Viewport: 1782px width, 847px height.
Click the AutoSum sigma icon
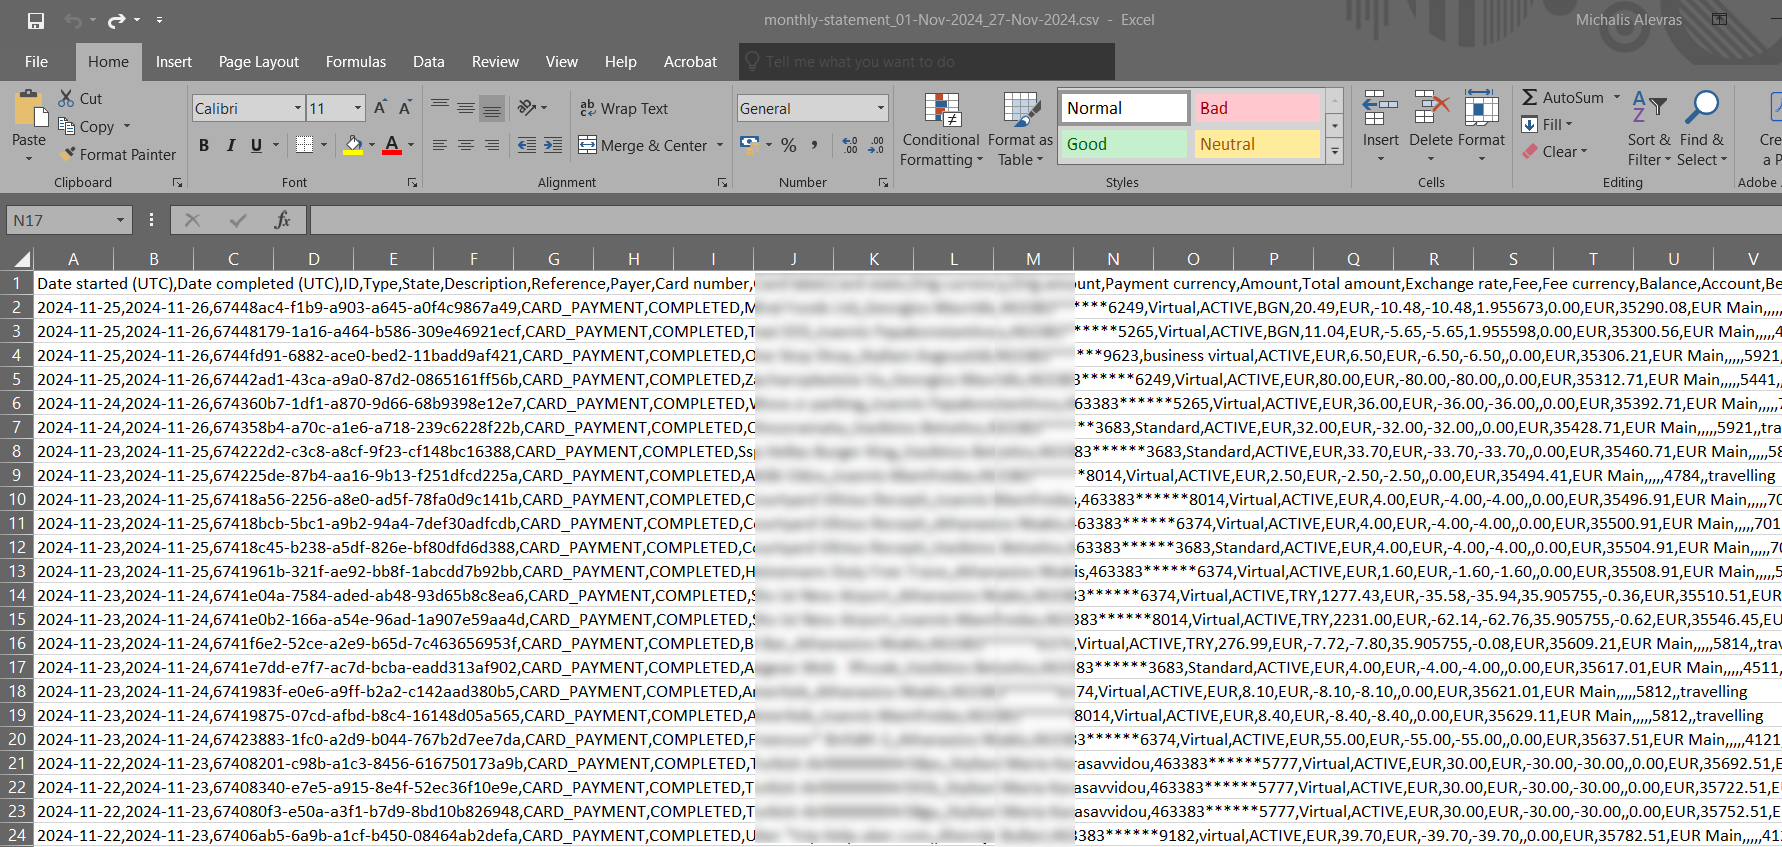[x=1530, y=98]
